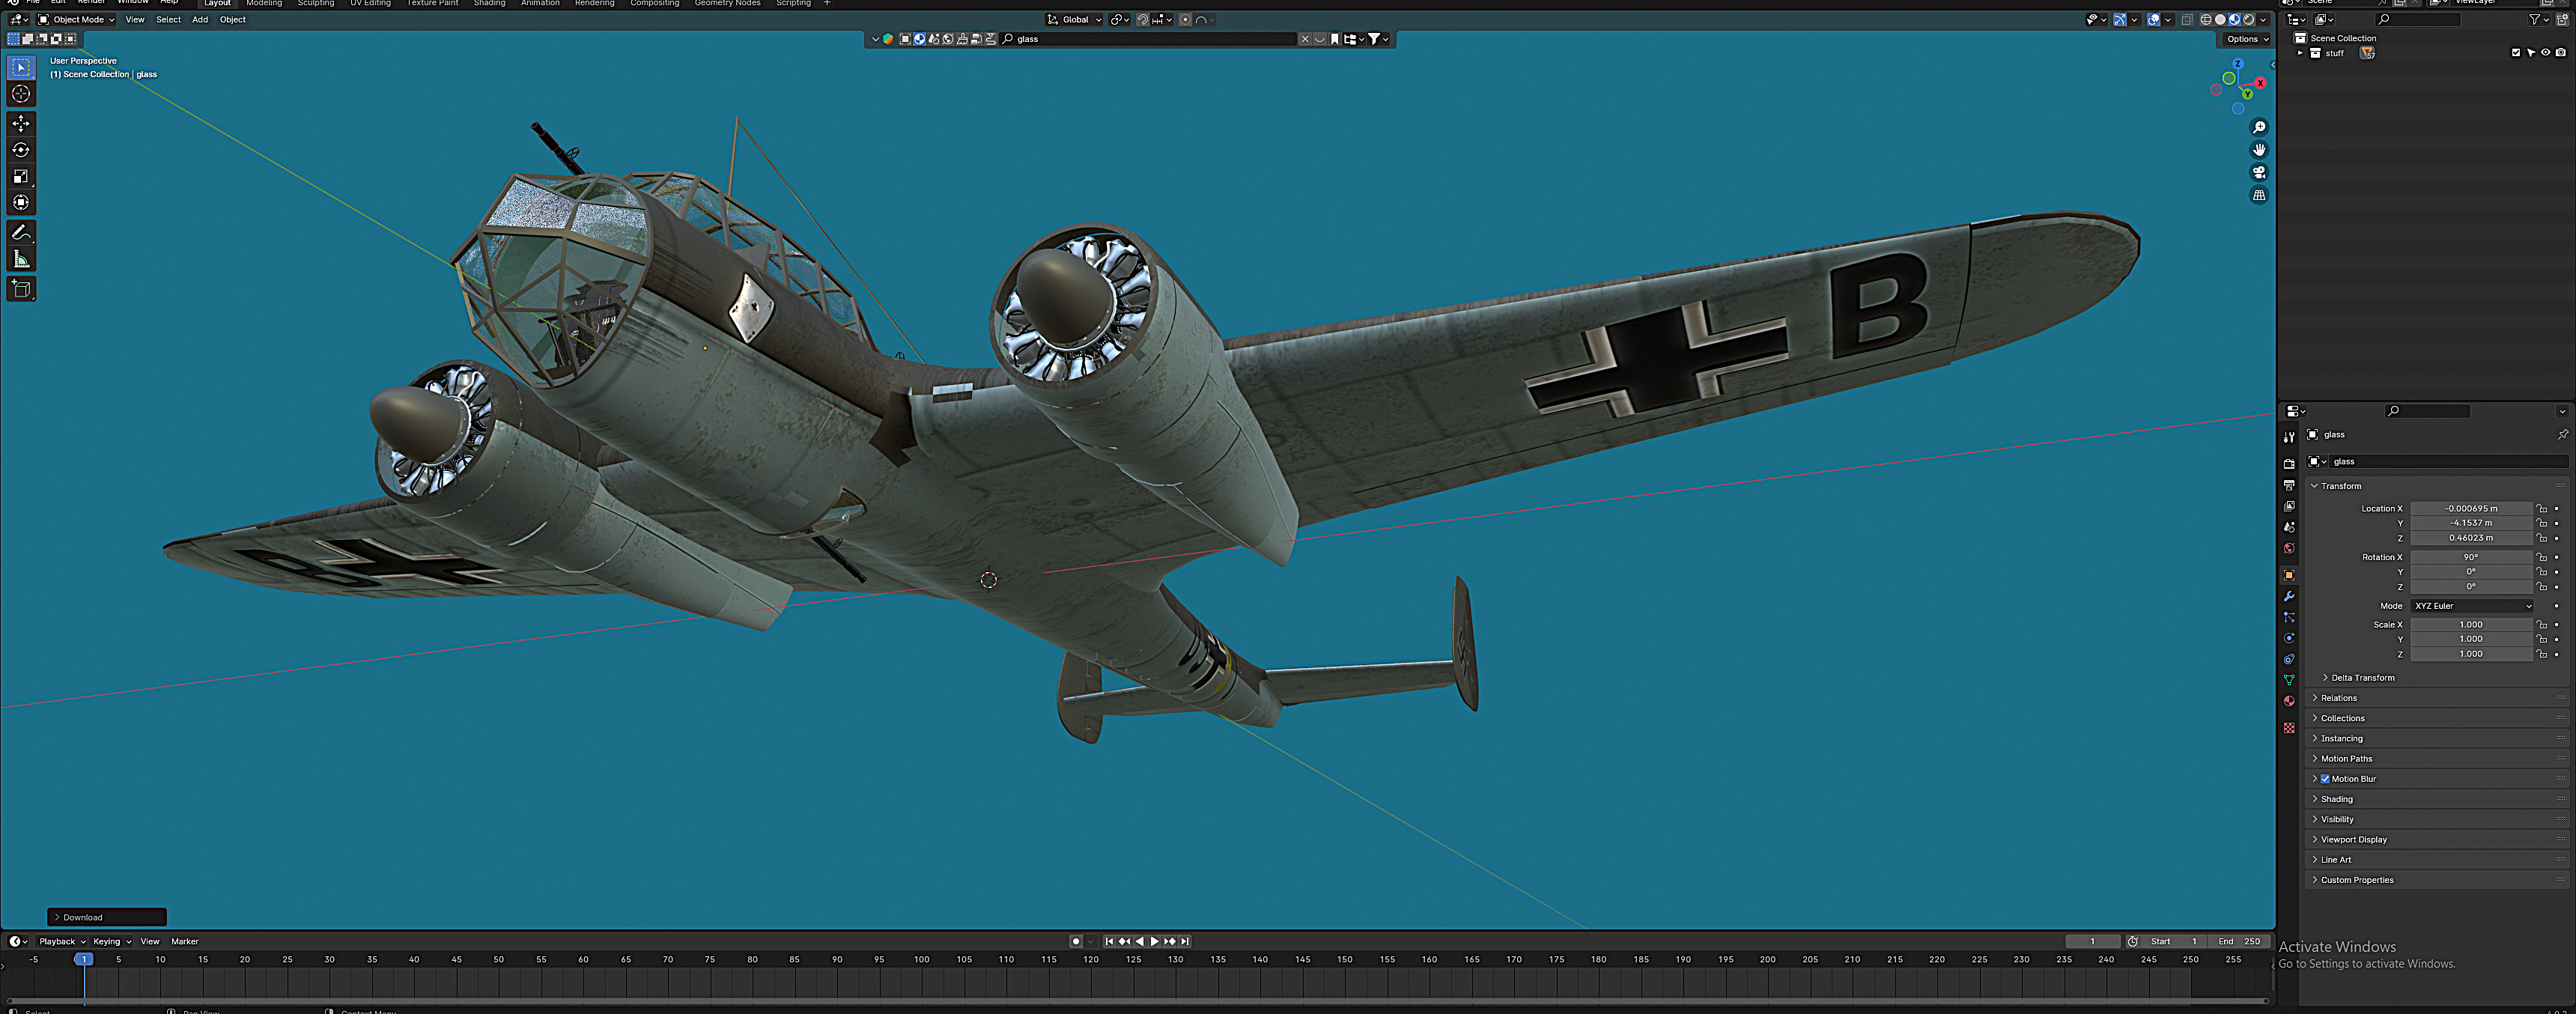Open the timeline Marker menu
2576x1014 pixels.
pos(185,941)
